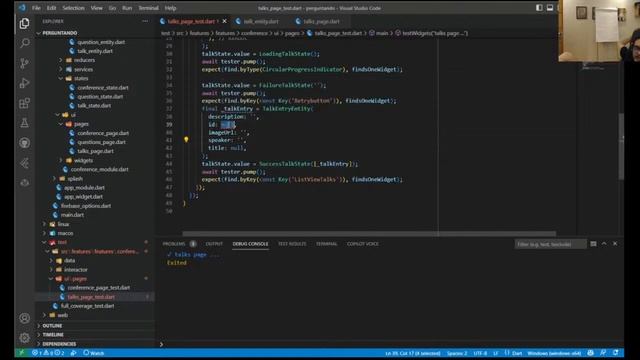This screenshot has height=360, width=640.
Task: Open the Test Results panel tab
Action: (292, 244)
